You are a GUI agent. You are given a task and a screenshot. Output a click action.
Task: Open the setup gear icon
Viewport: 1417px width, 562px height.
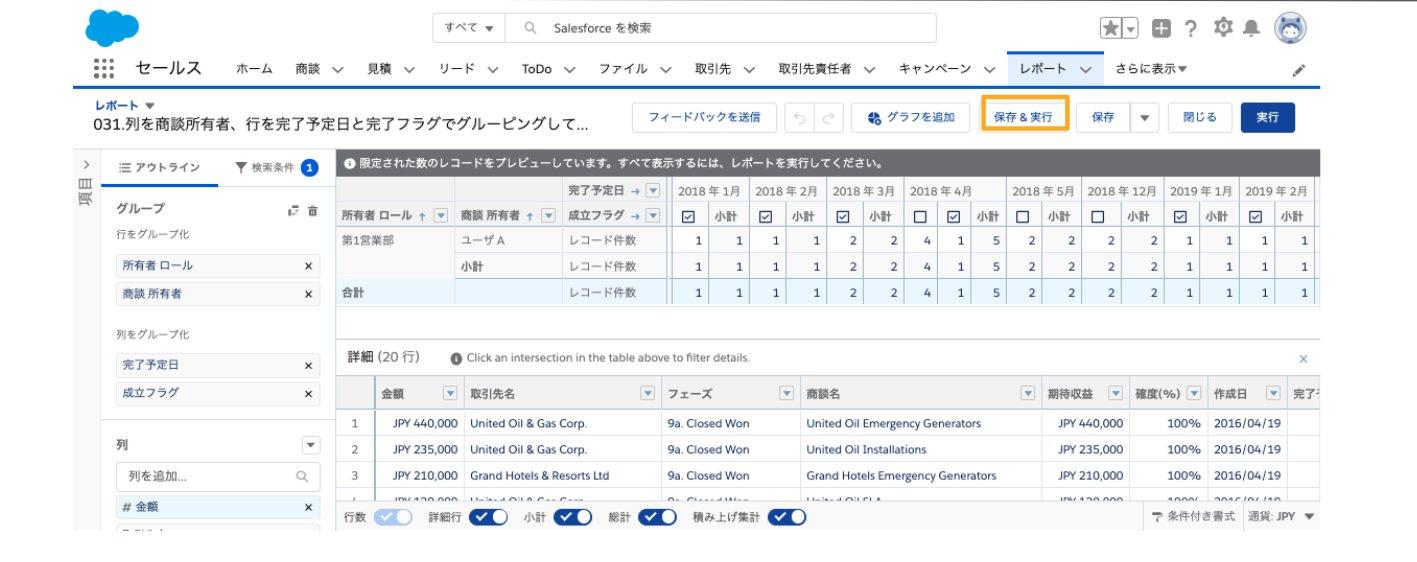coord(1222,28)
